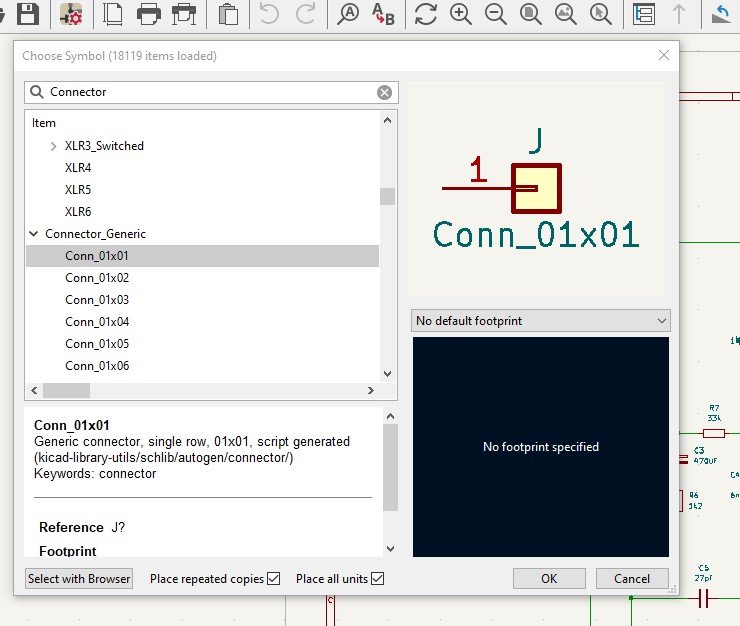The height and width of the screenshot is (626, 740).
Task: Open page settings sheet icon
Action: pos(113,14)
